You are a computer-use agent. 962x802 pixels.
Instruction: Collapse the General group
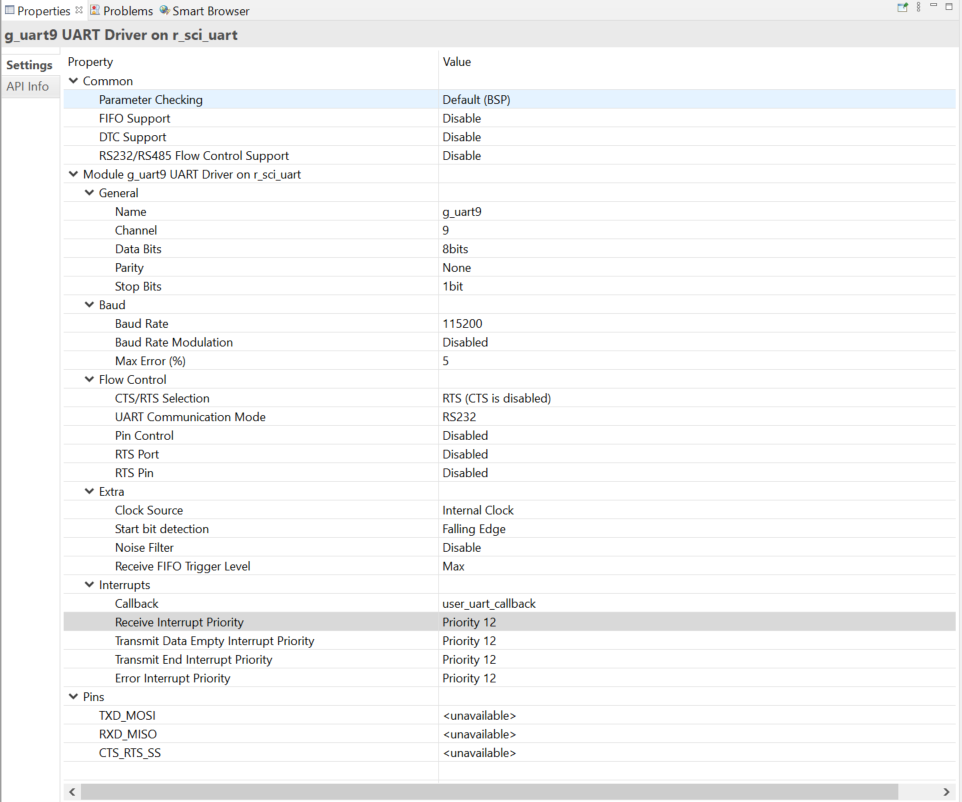pyautogui.click(x=90, y=193)
